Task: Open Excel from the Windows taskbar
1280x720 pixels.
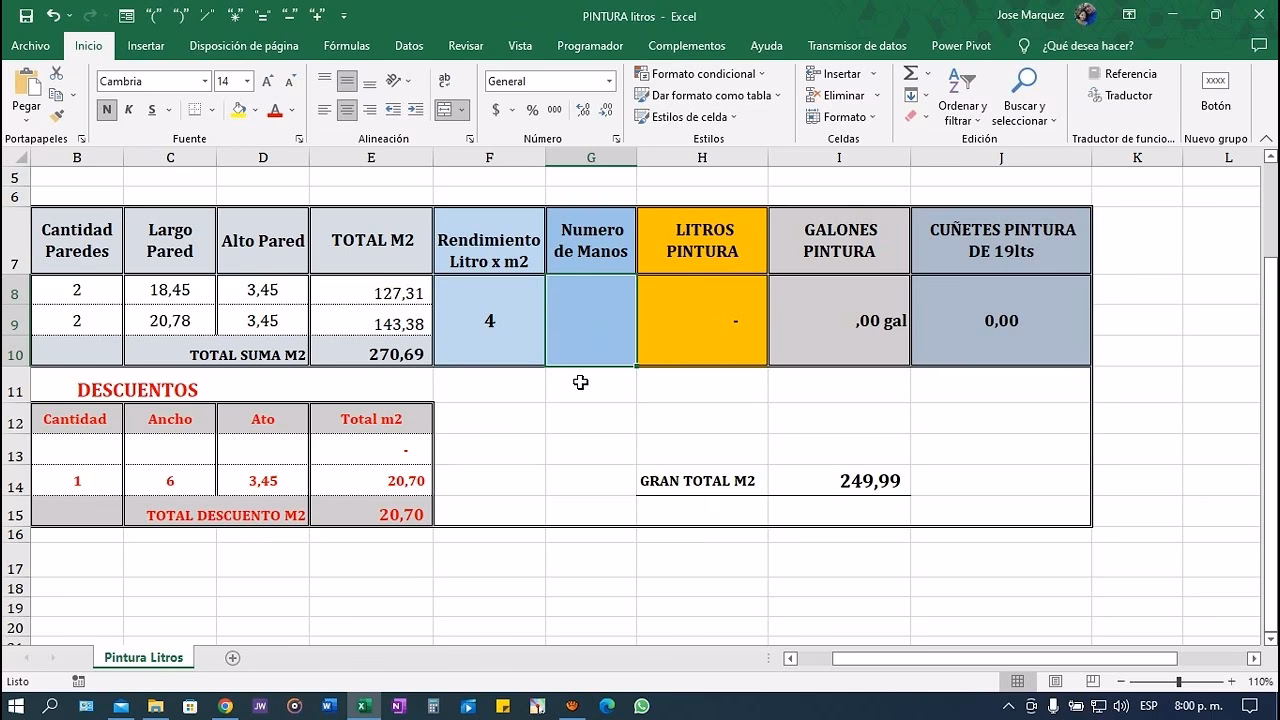Action: pos(364,706)
